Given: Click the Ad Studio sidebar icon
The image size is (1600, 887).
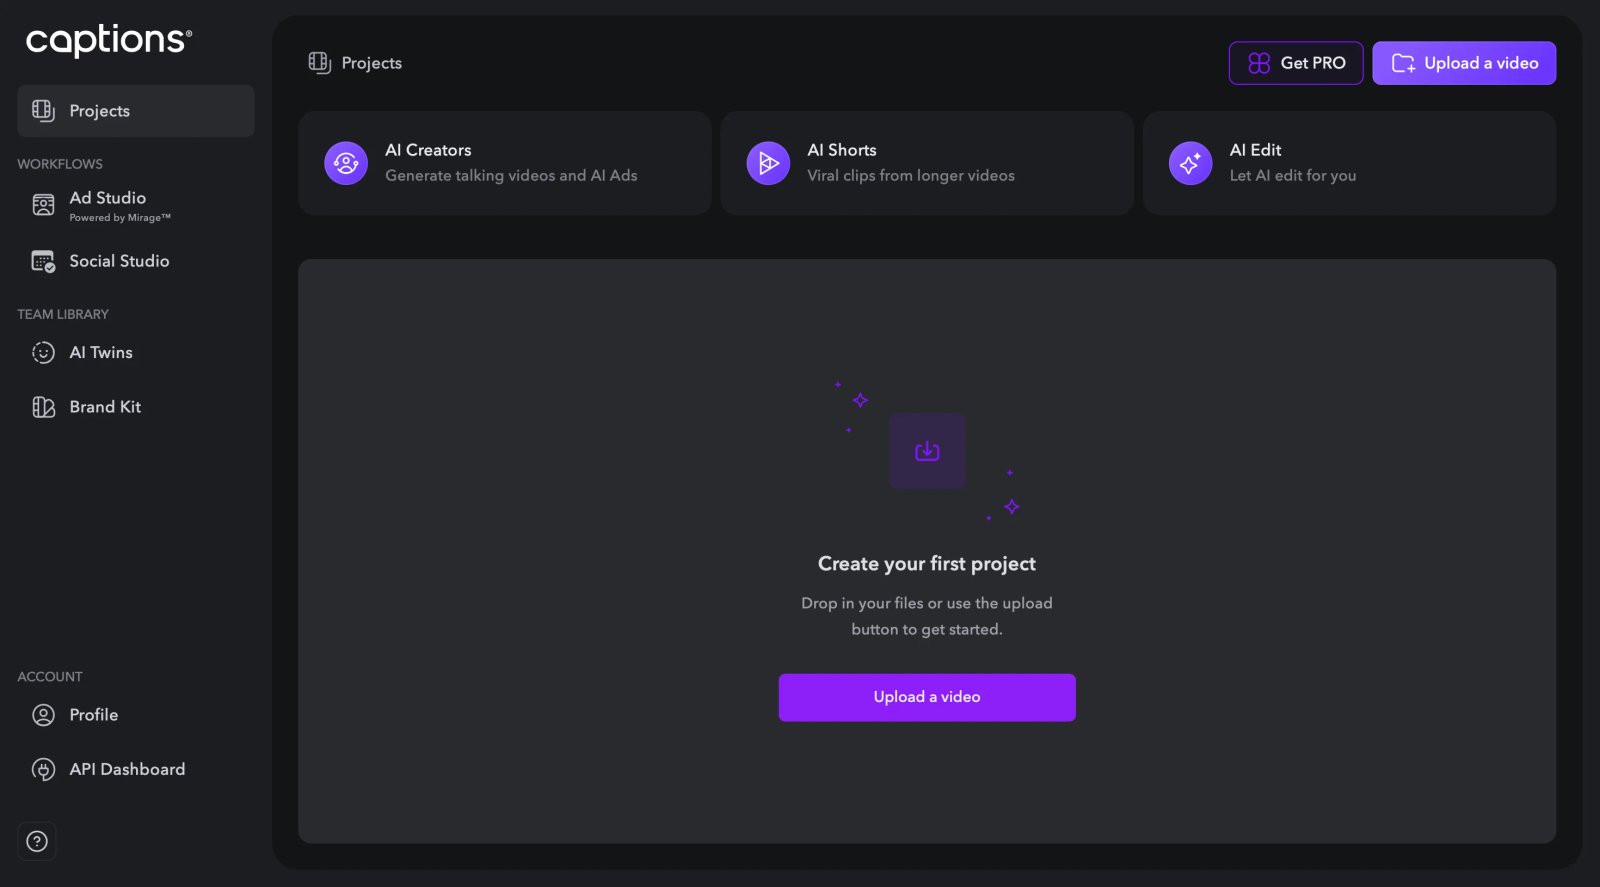Looking at the screenshot, I should tap(43, 205).
